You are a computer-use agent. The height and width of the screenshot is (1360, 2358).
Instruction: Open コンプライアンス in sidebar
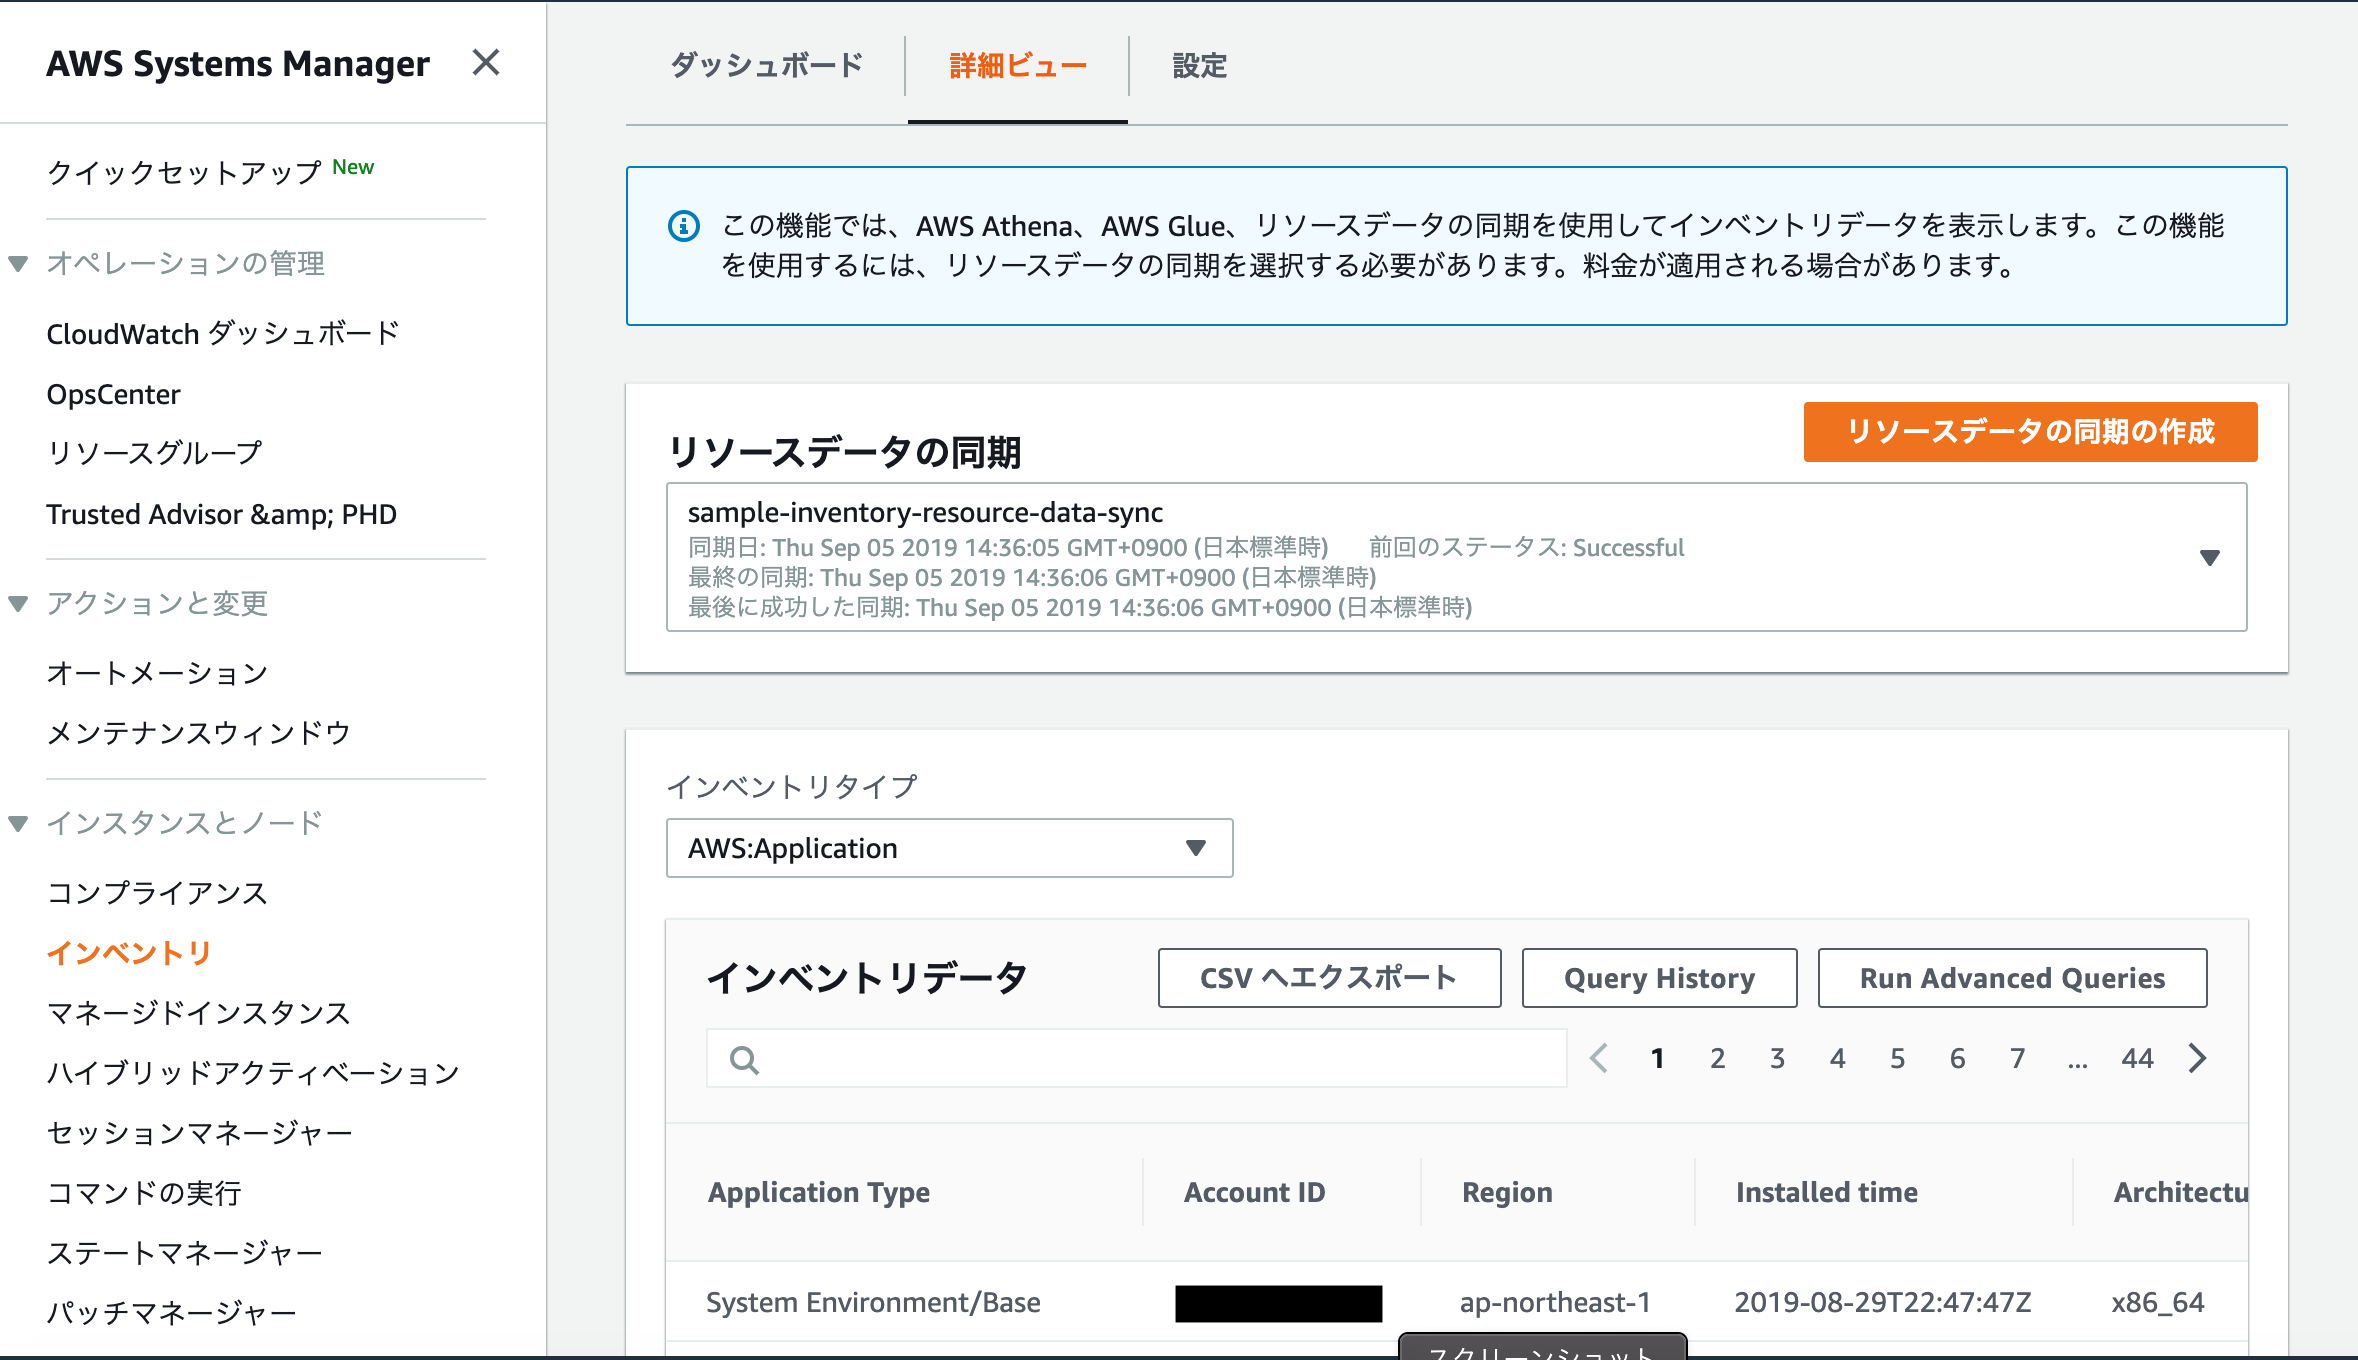coord(157,893)
